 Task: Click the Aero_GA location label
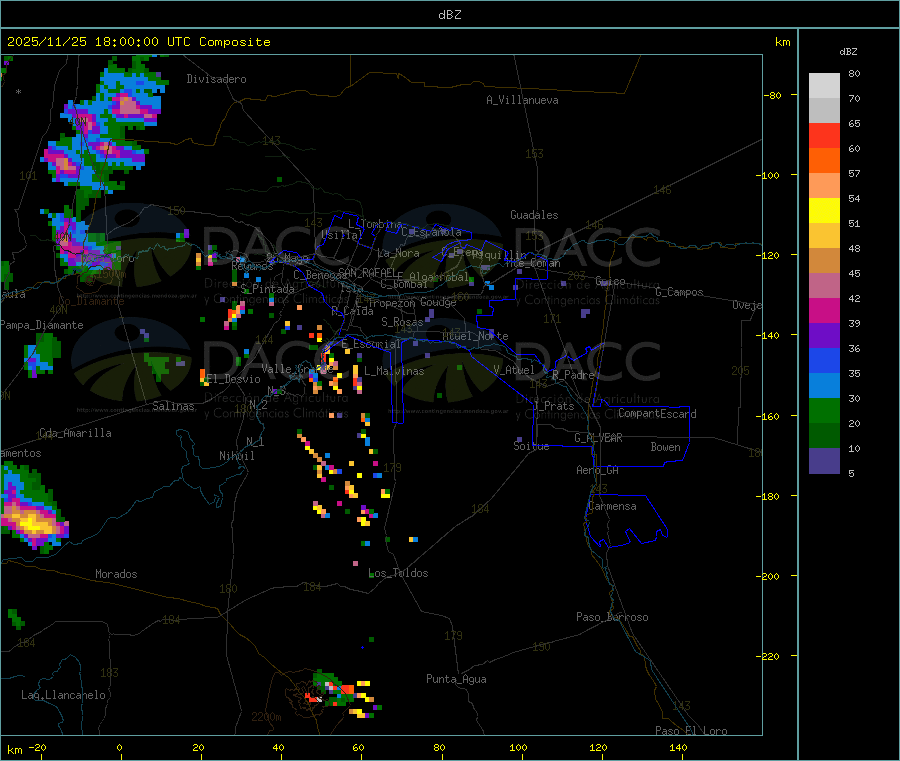598,470
